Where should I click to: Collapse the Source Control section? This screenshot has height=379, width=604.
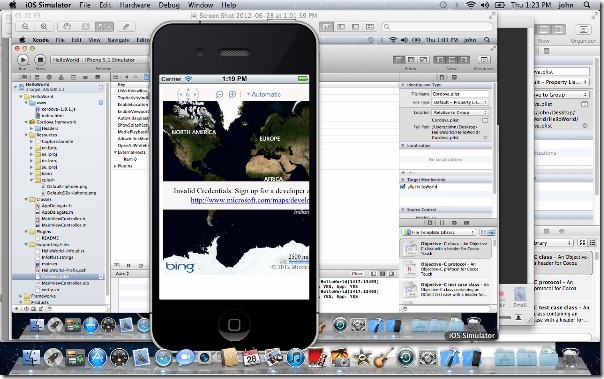click(403, 210)
